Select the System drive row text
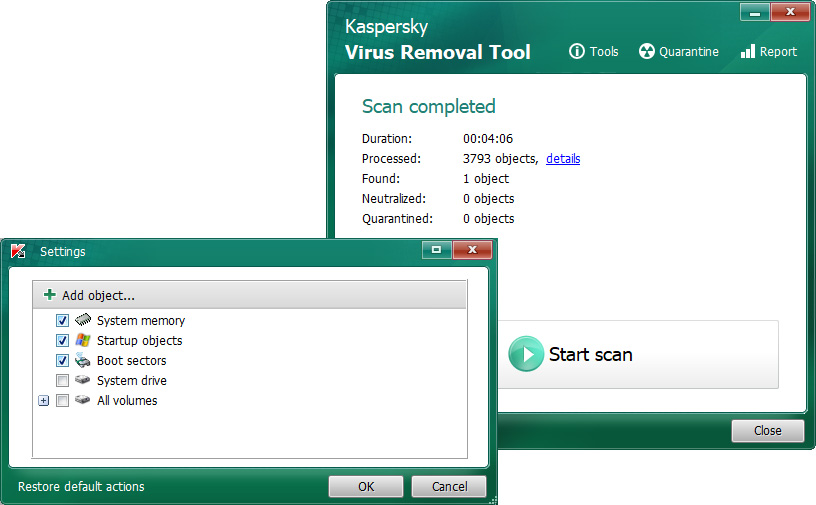816x505 pixels. [x=132, y=381]
